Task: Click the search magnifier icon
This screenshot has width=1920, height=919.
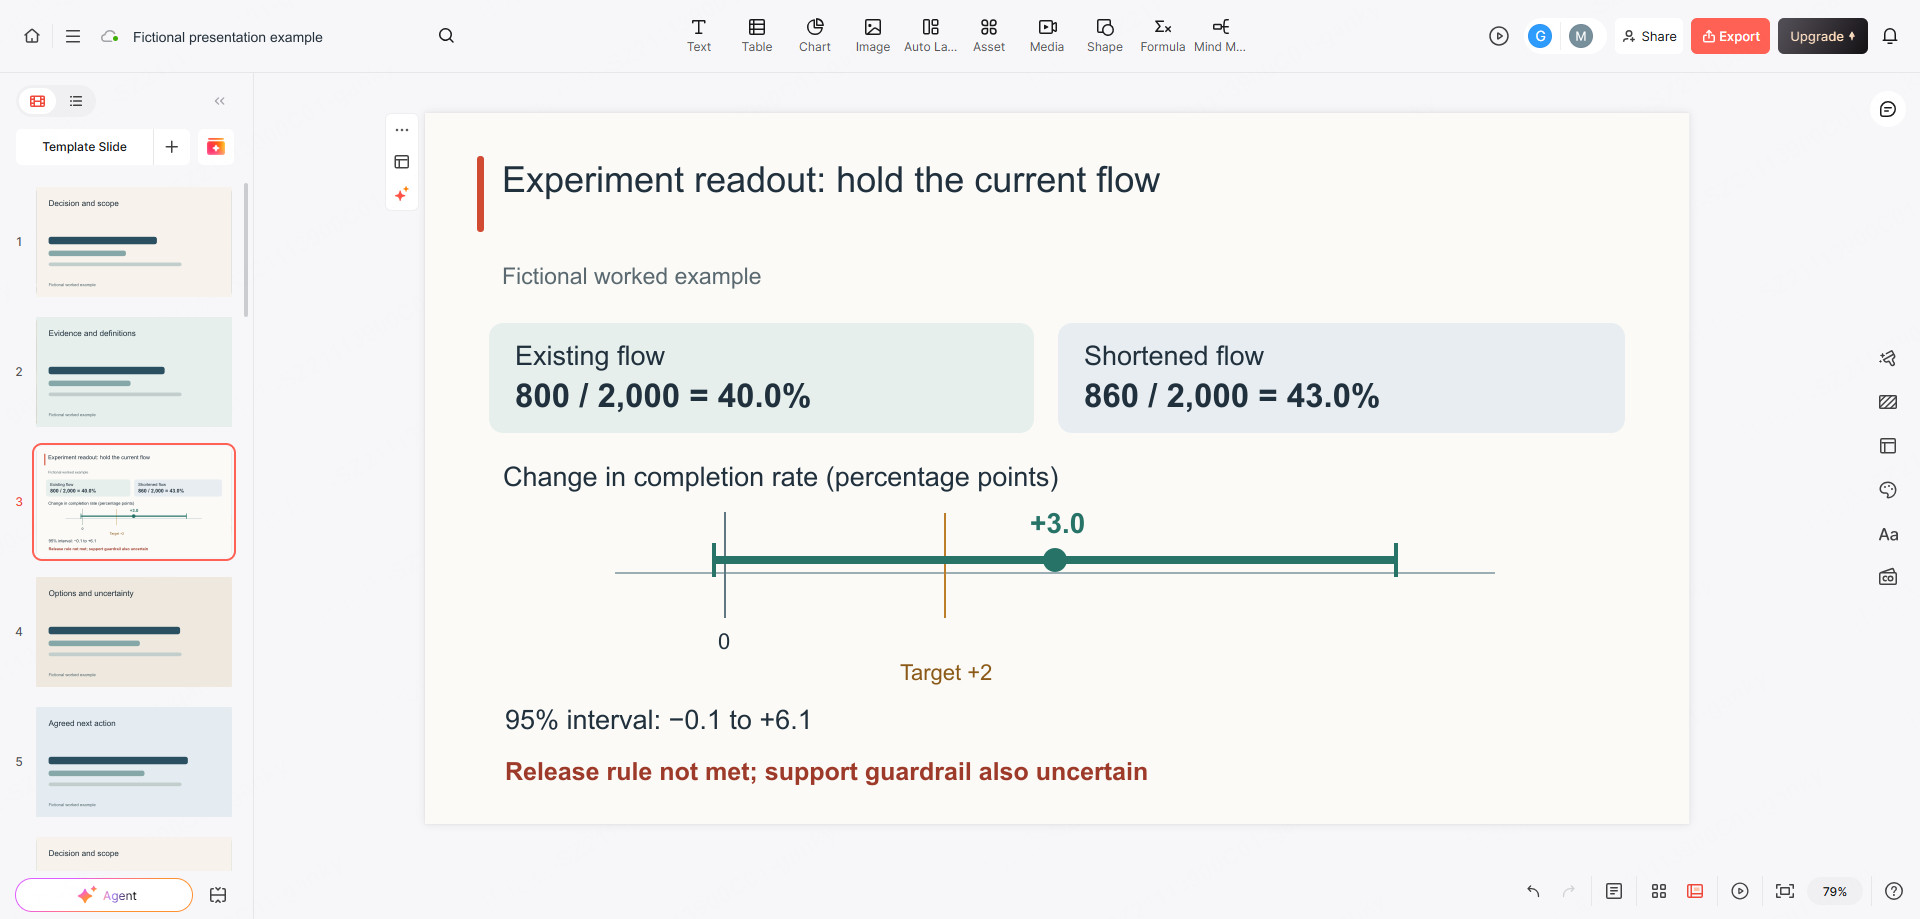Action: 446,36
